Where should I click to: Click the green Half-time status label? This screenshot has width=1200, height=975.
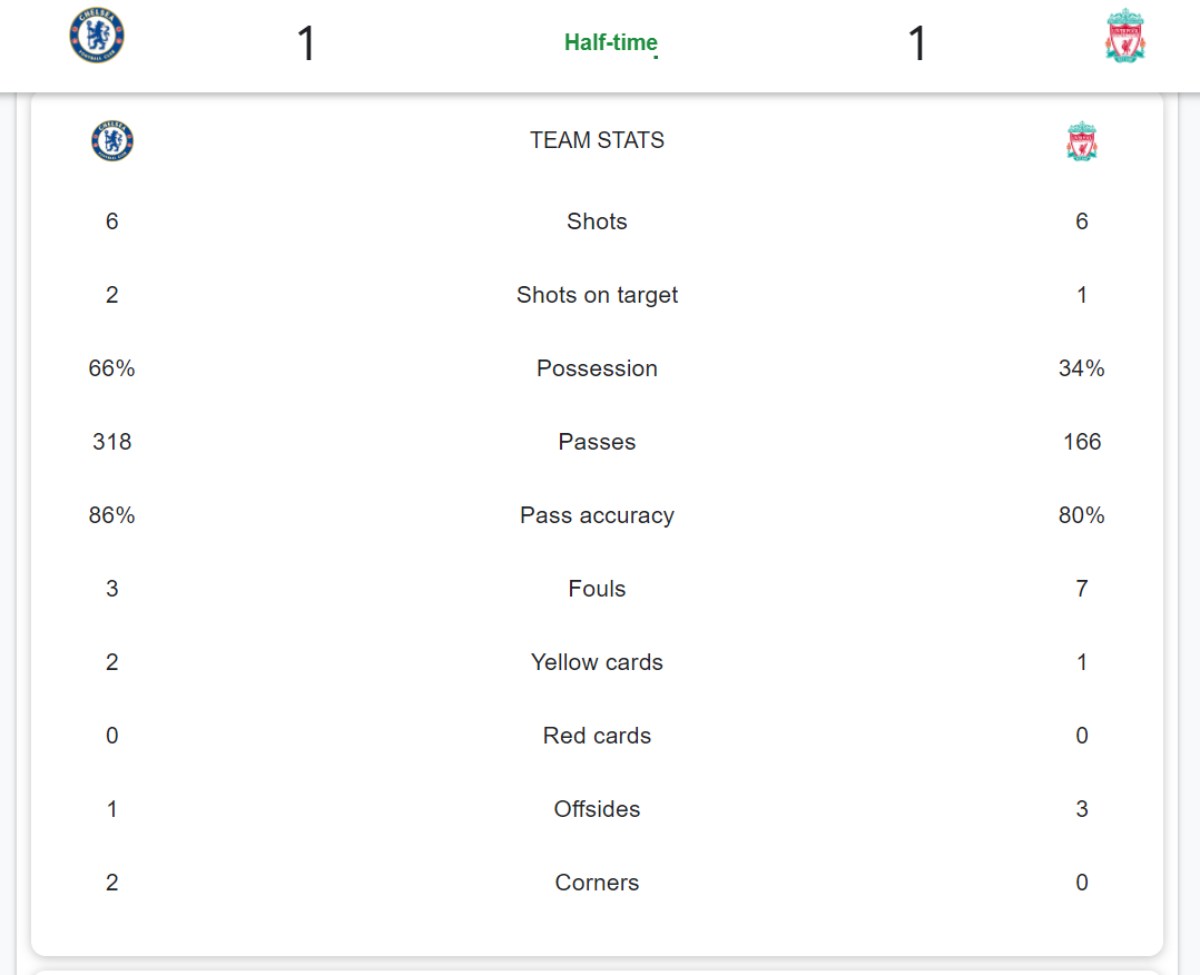click(x=610, y=42)
